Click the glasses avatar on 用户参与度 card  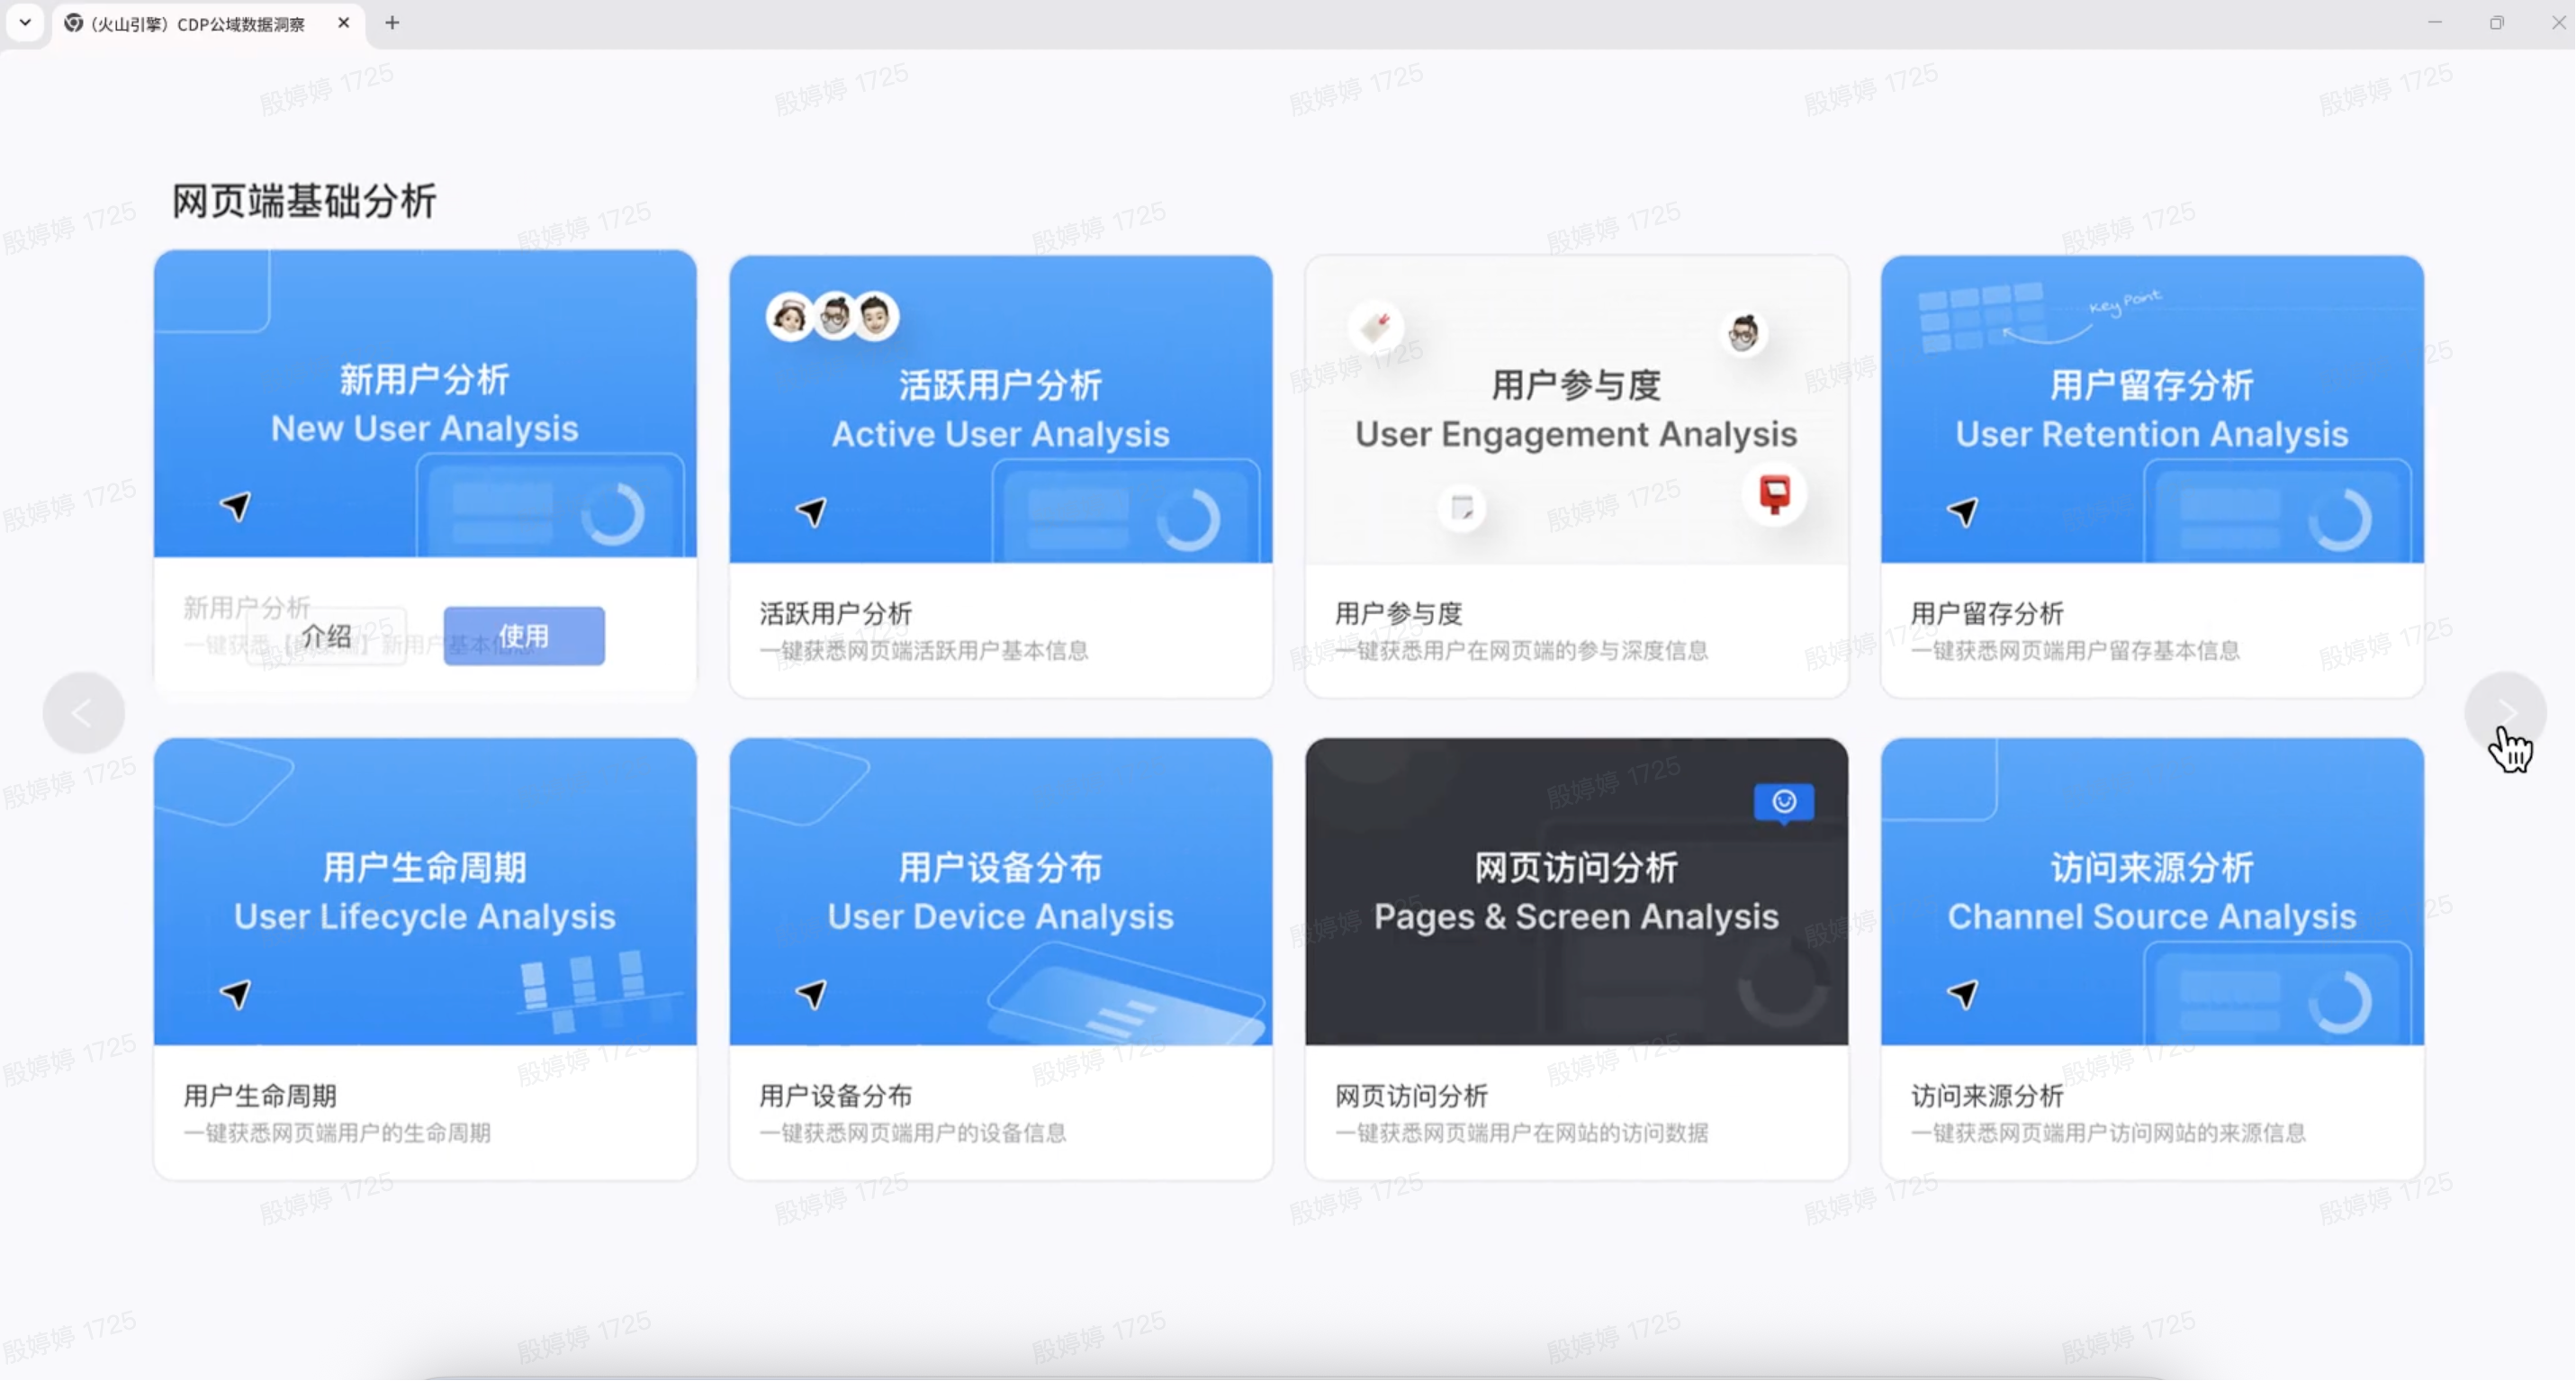coord(1744,333)
